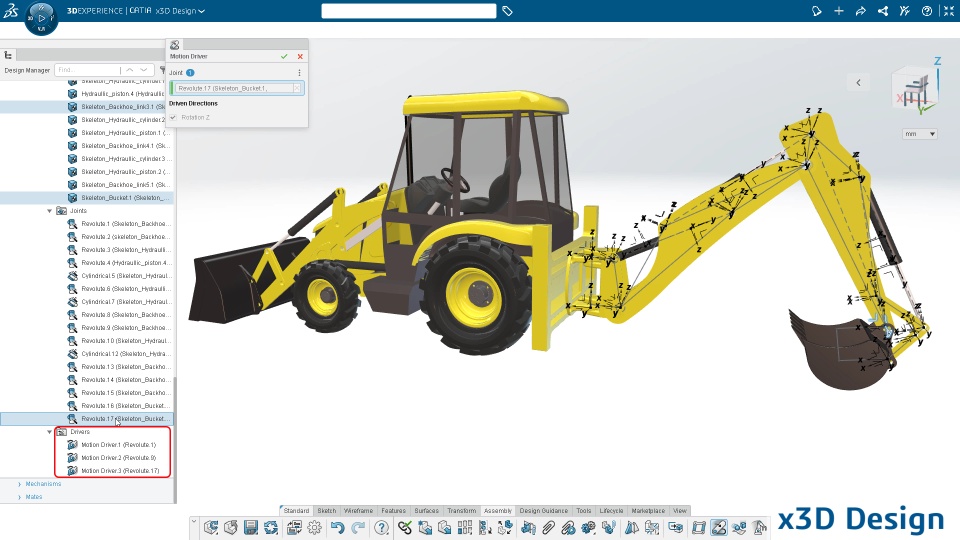Switch to the Wireframe tab
Viewport: 960px width, 540px height.
point(358,511)
